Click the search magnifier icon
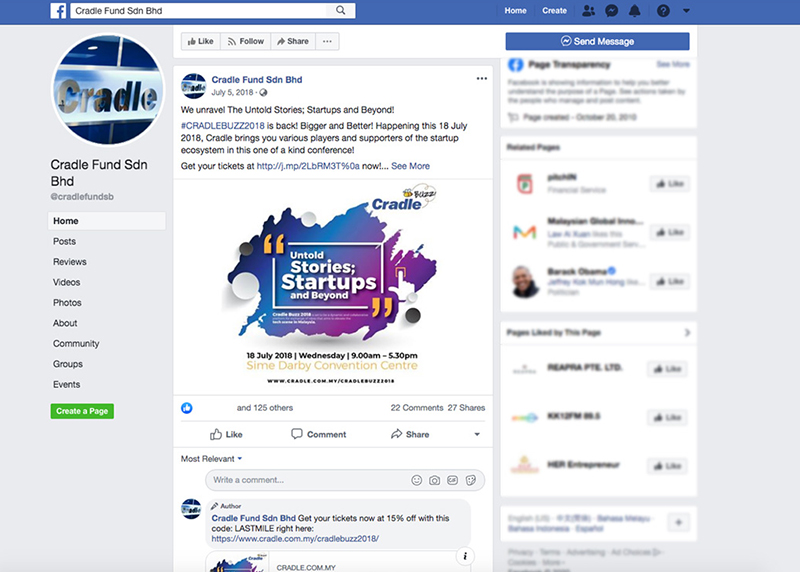Image resolution: width=800 pixels, height=572 pixels. coord(340,10)
